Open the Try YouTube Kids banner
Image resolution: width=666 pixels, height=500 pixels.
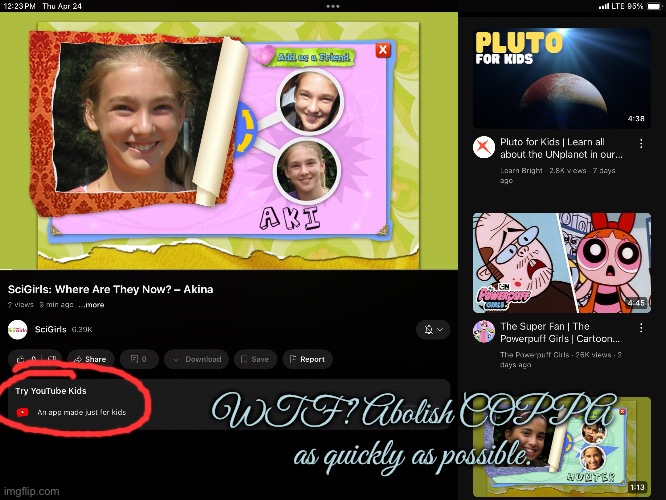(x=80, y=403)
